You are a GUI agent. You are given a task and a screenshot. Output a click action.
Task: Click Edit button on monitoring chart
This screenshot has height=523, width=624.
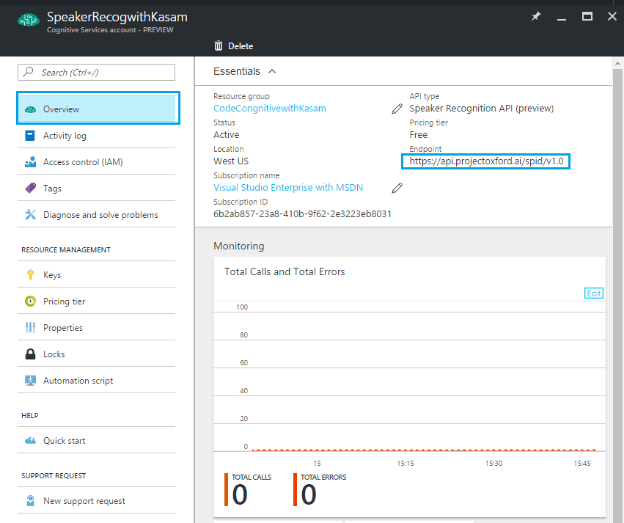click(594, 293)
